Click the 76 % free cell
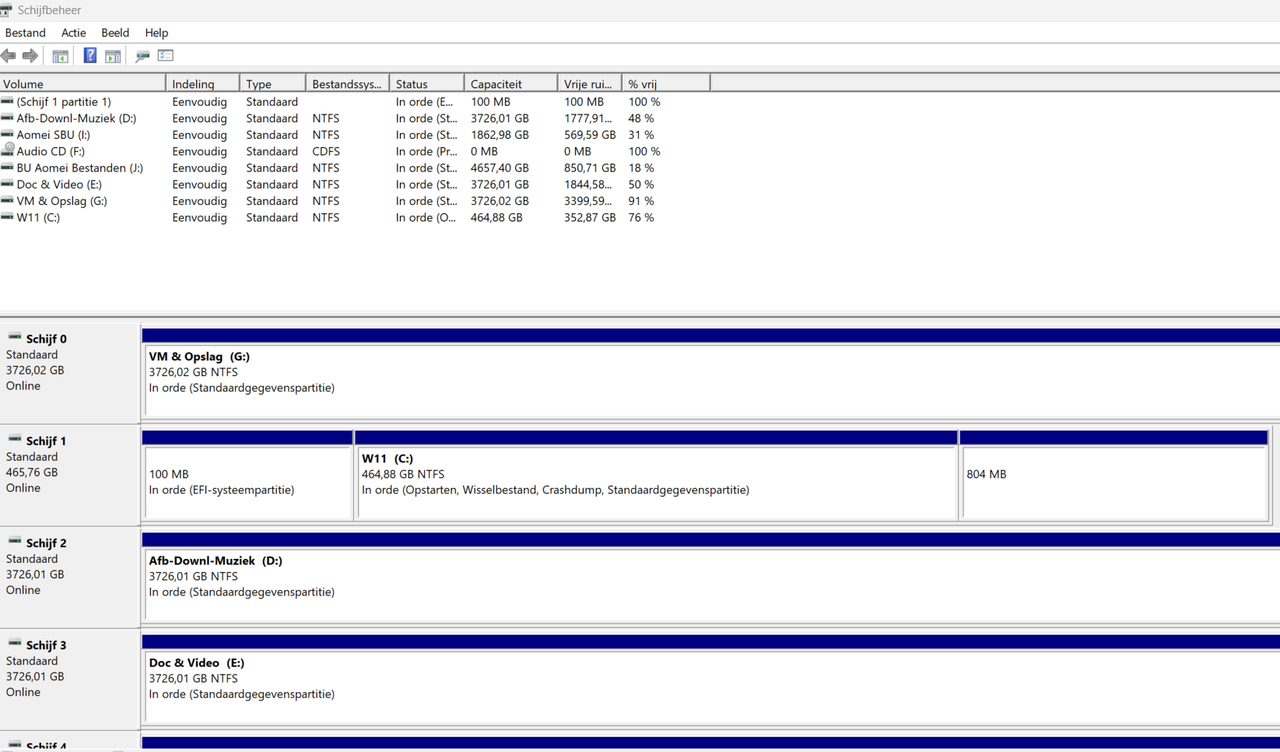1280x752 pixels. (x=641, y=217)
